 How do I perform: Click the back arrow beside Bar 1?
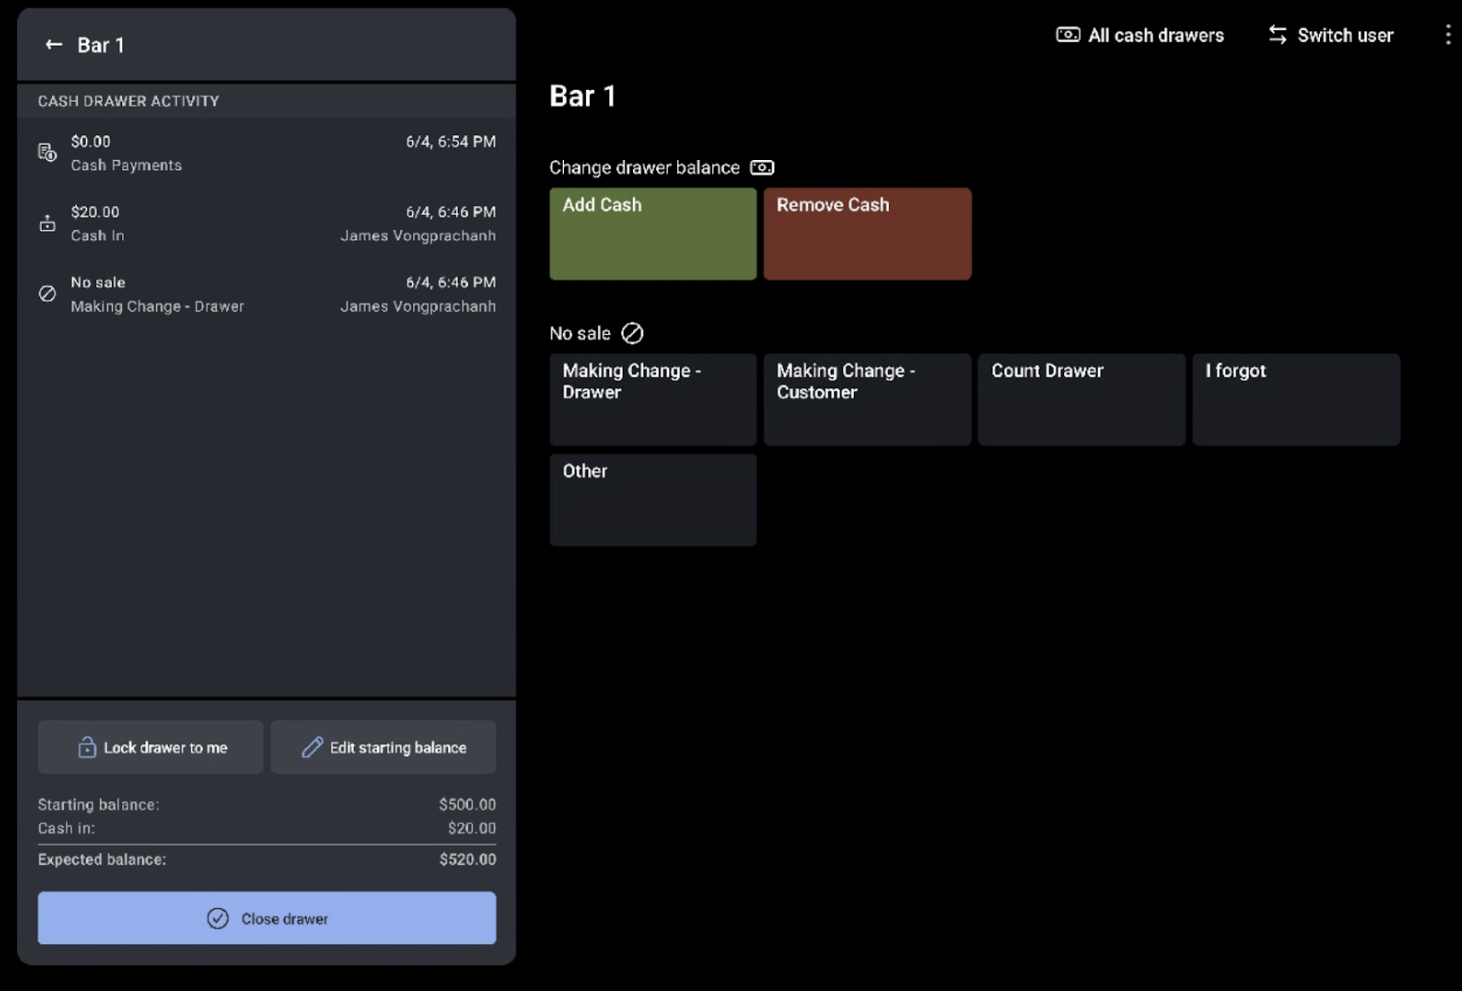click(54, 45)
